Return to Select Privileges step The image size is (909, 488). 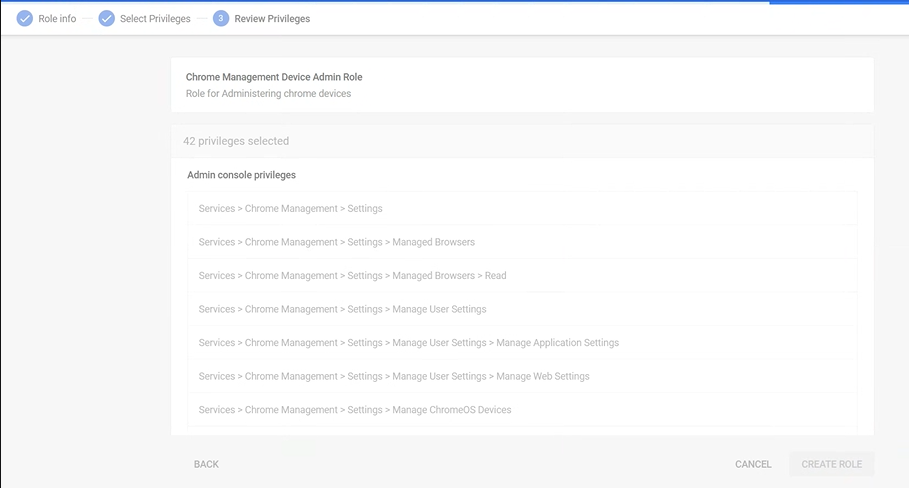pos(155,18)
